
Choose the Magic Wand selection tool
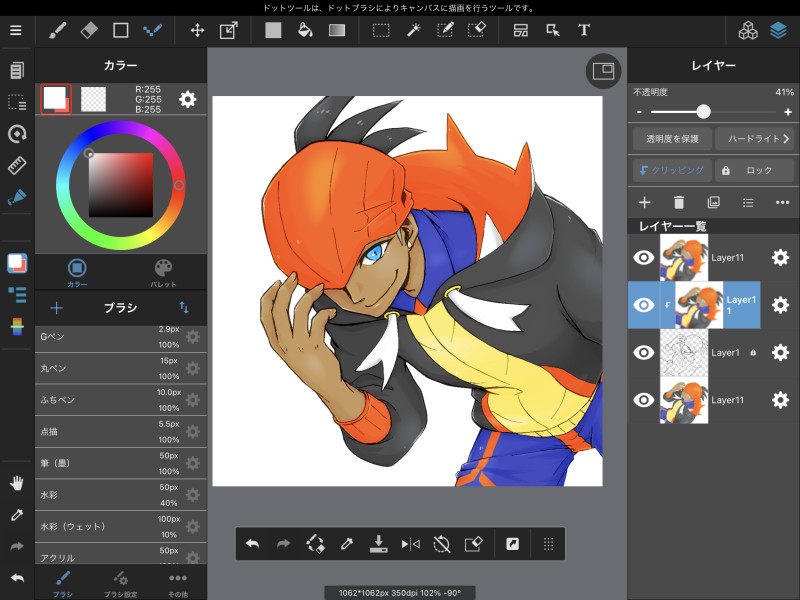coord(412,30)
